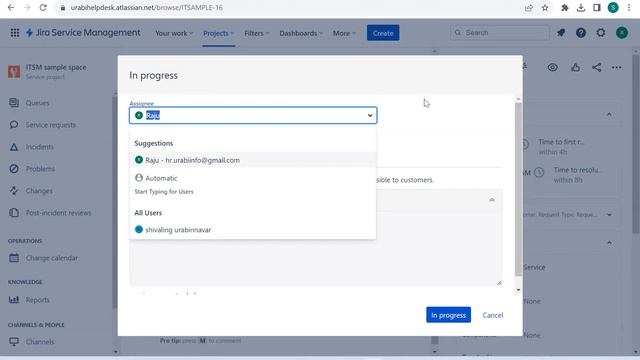Click the Search field

tap(500, 33)
